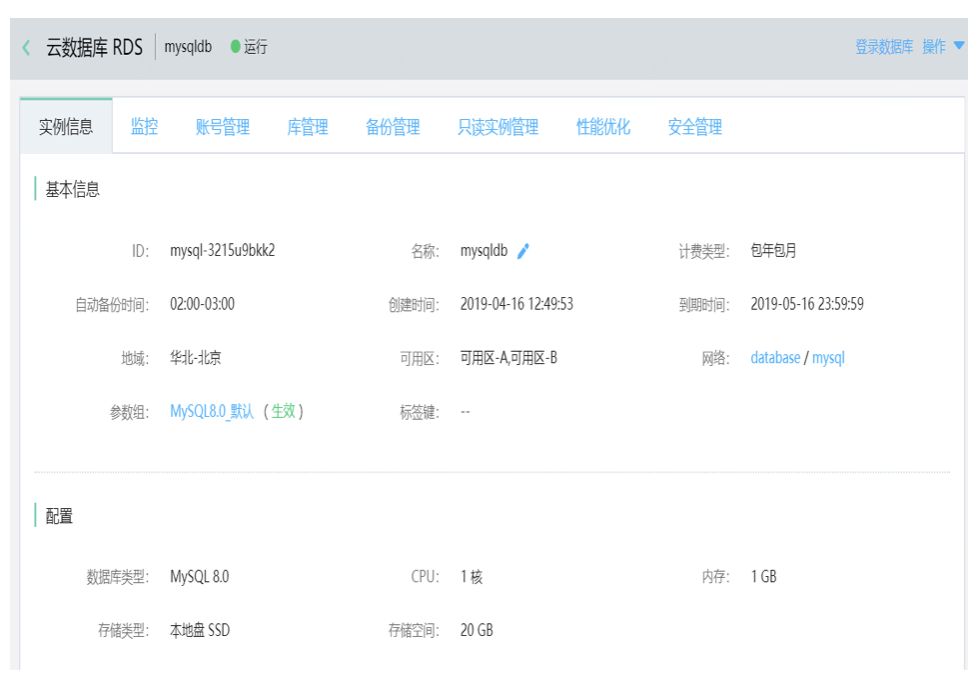Open the database network link
Screen dimensions: 980x700
coord(775,358)
